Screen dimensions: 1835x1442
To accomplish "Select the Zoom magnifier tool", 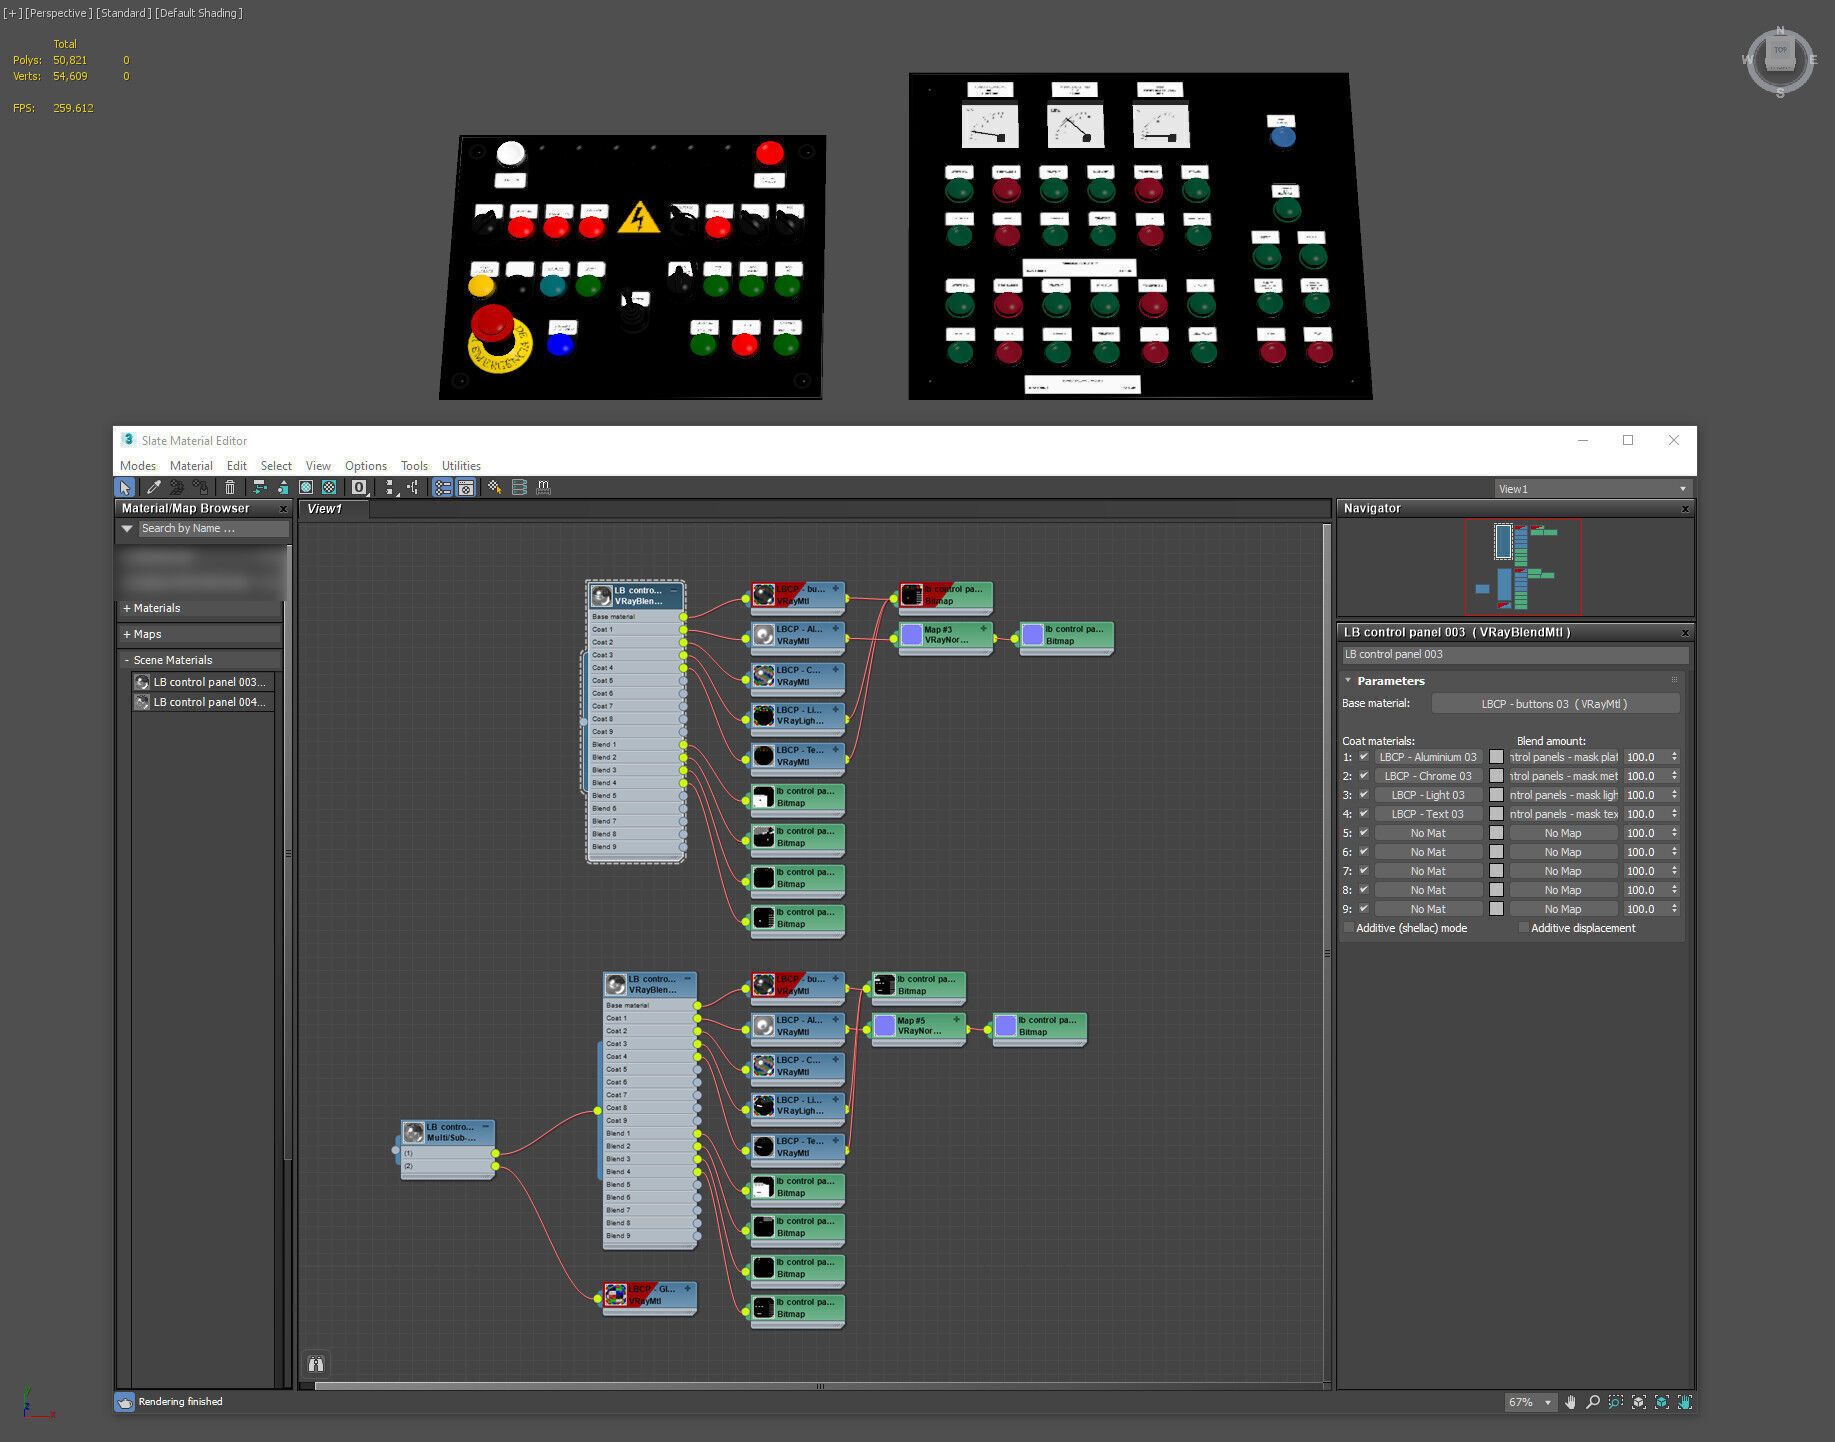I will tap(1593, 1402).
